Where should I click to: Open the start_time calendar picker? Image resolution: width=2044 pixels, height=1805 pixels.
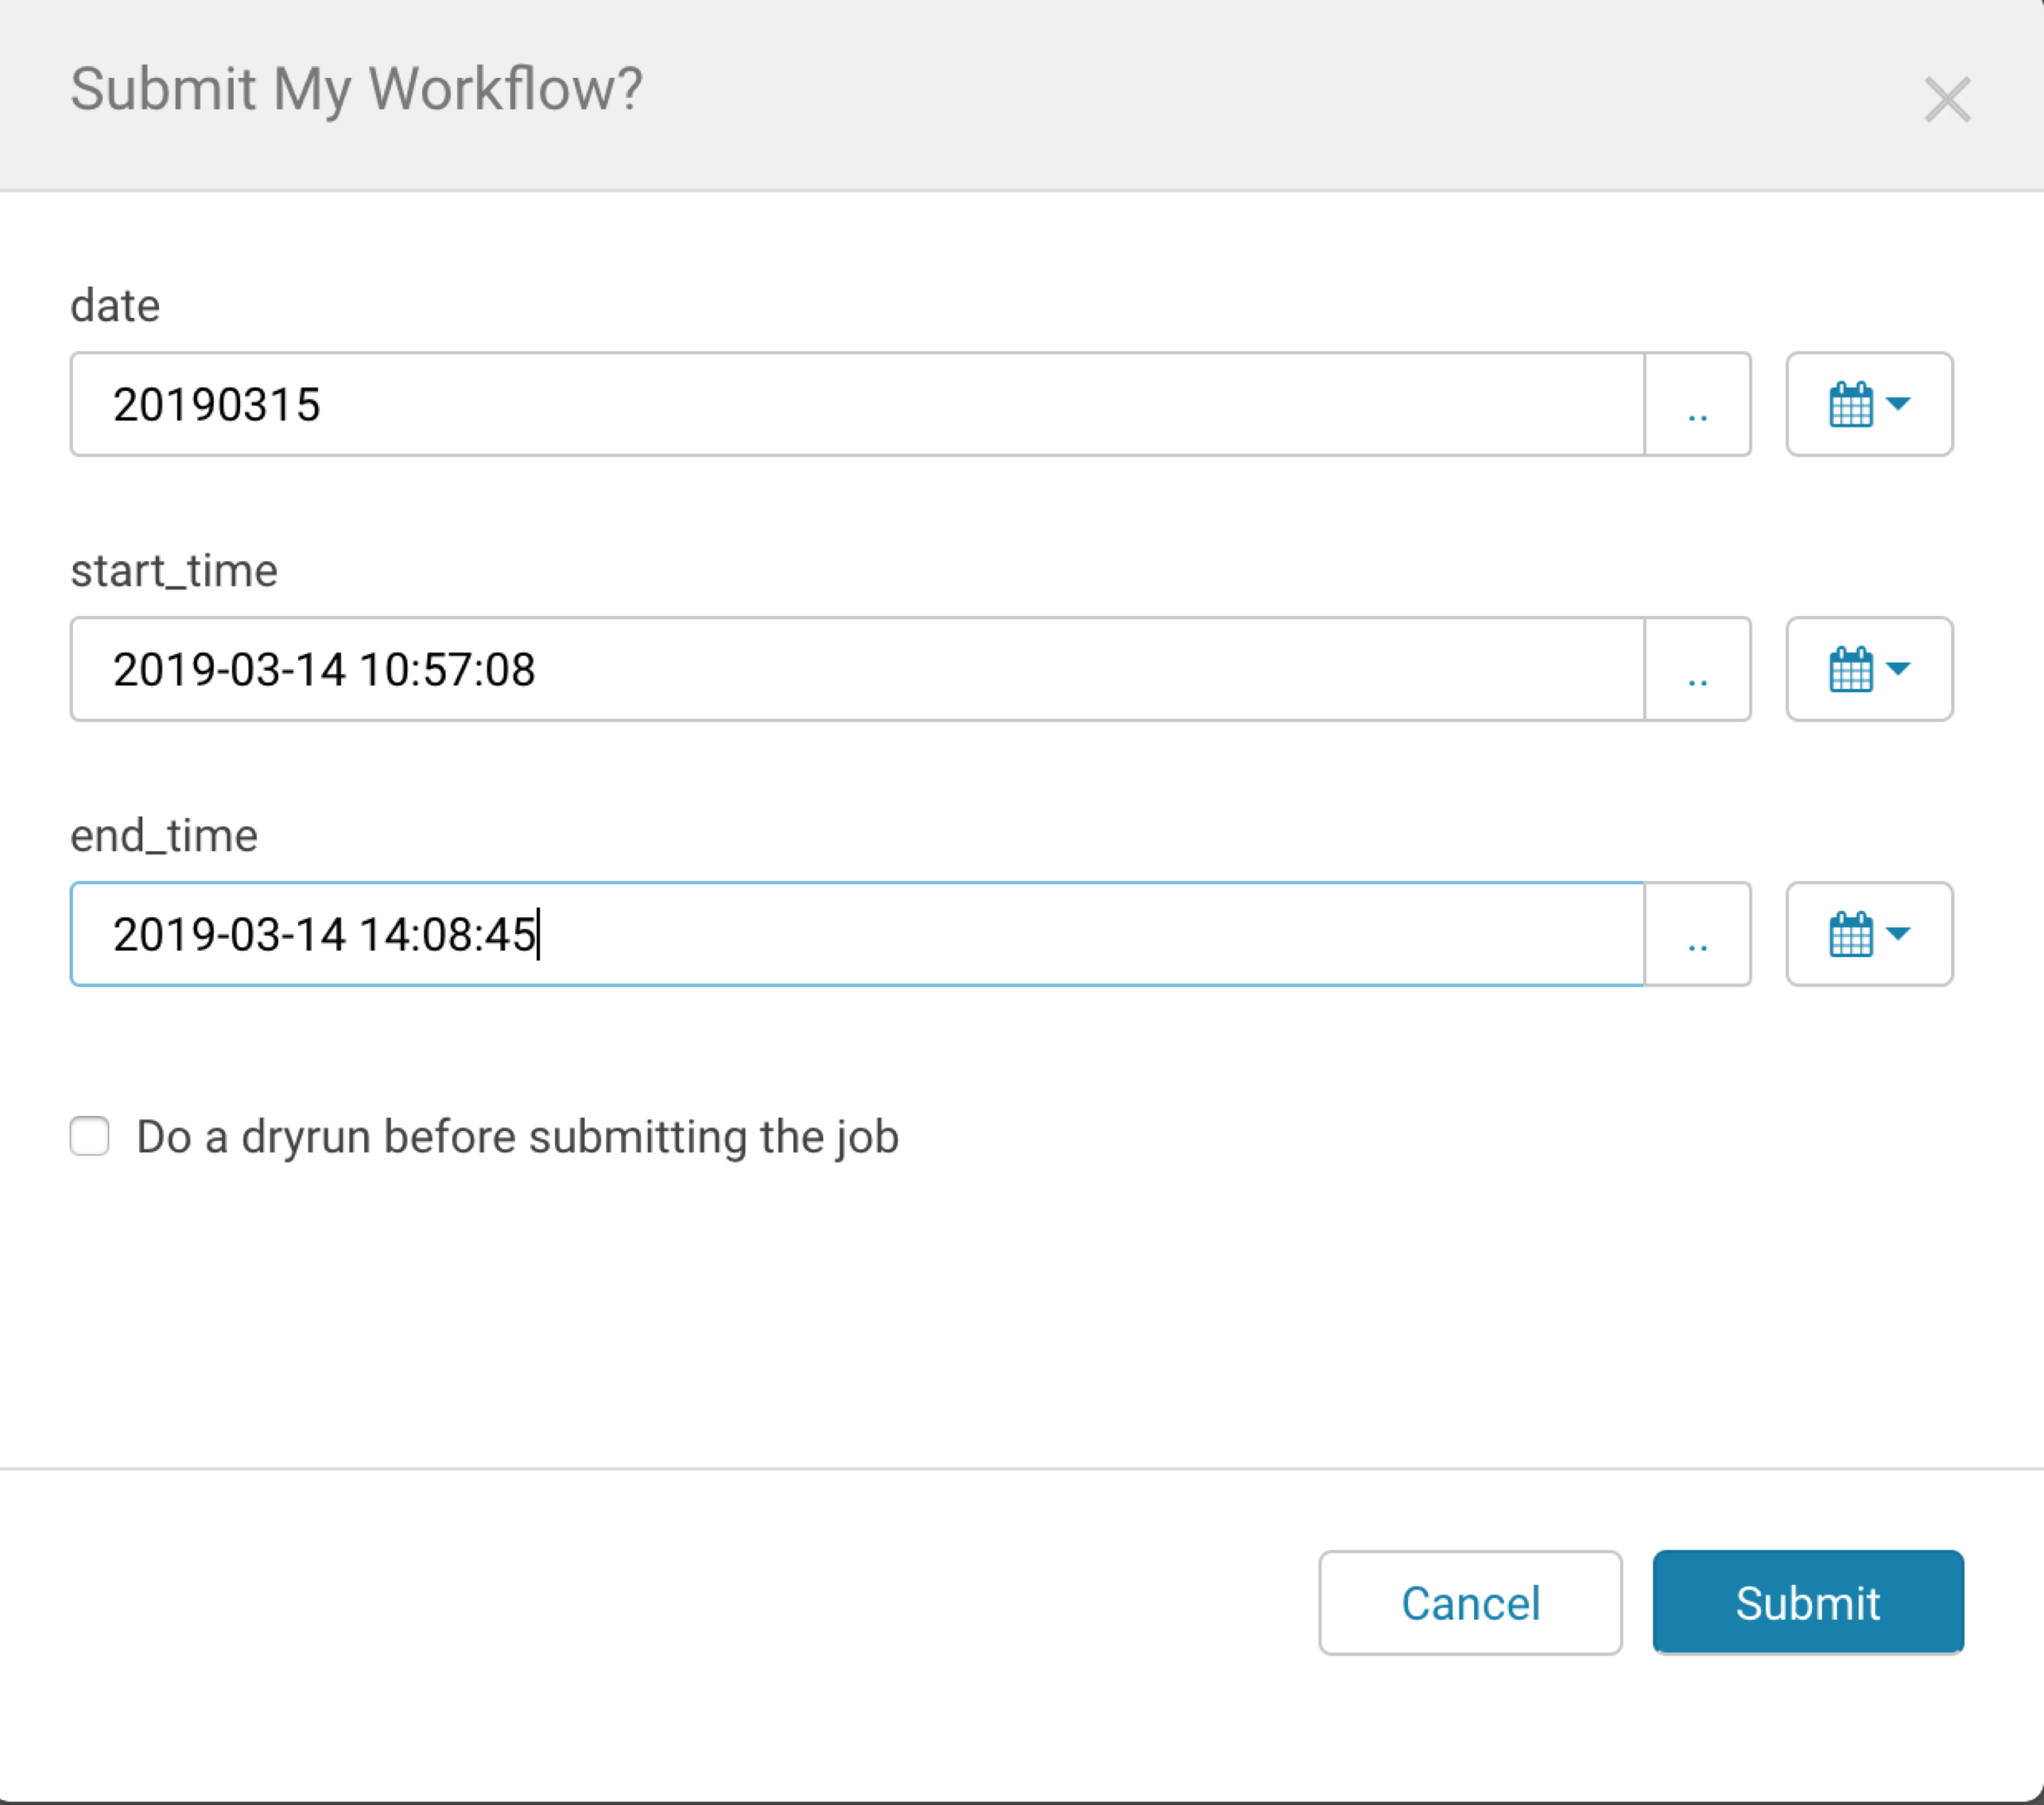1868,668
